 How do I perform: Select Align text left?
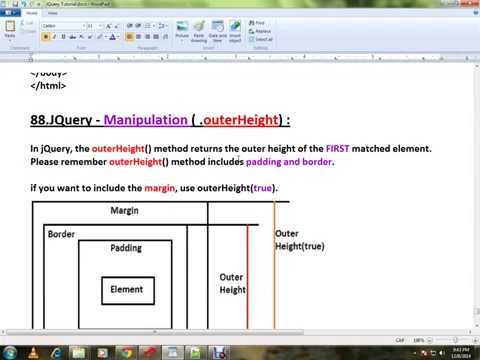tap(130, 37)
